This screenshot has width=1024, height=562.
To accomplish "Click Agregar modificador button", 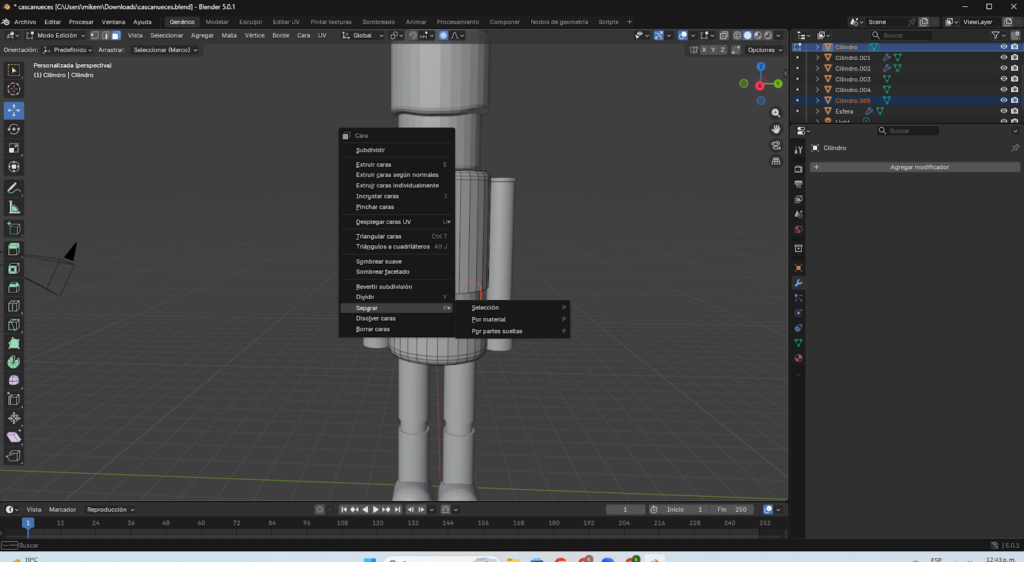I will (918, 167).
